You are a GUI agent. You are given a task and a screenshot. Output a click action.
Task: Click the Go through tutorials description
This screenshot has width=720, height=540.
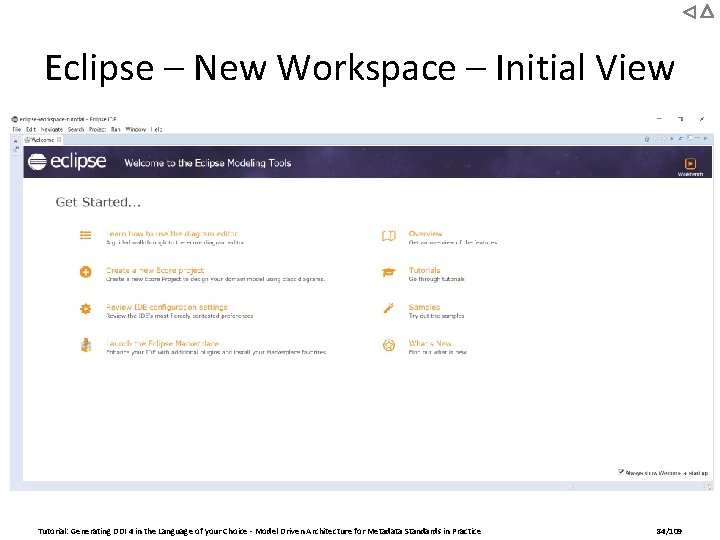[437, 279]
